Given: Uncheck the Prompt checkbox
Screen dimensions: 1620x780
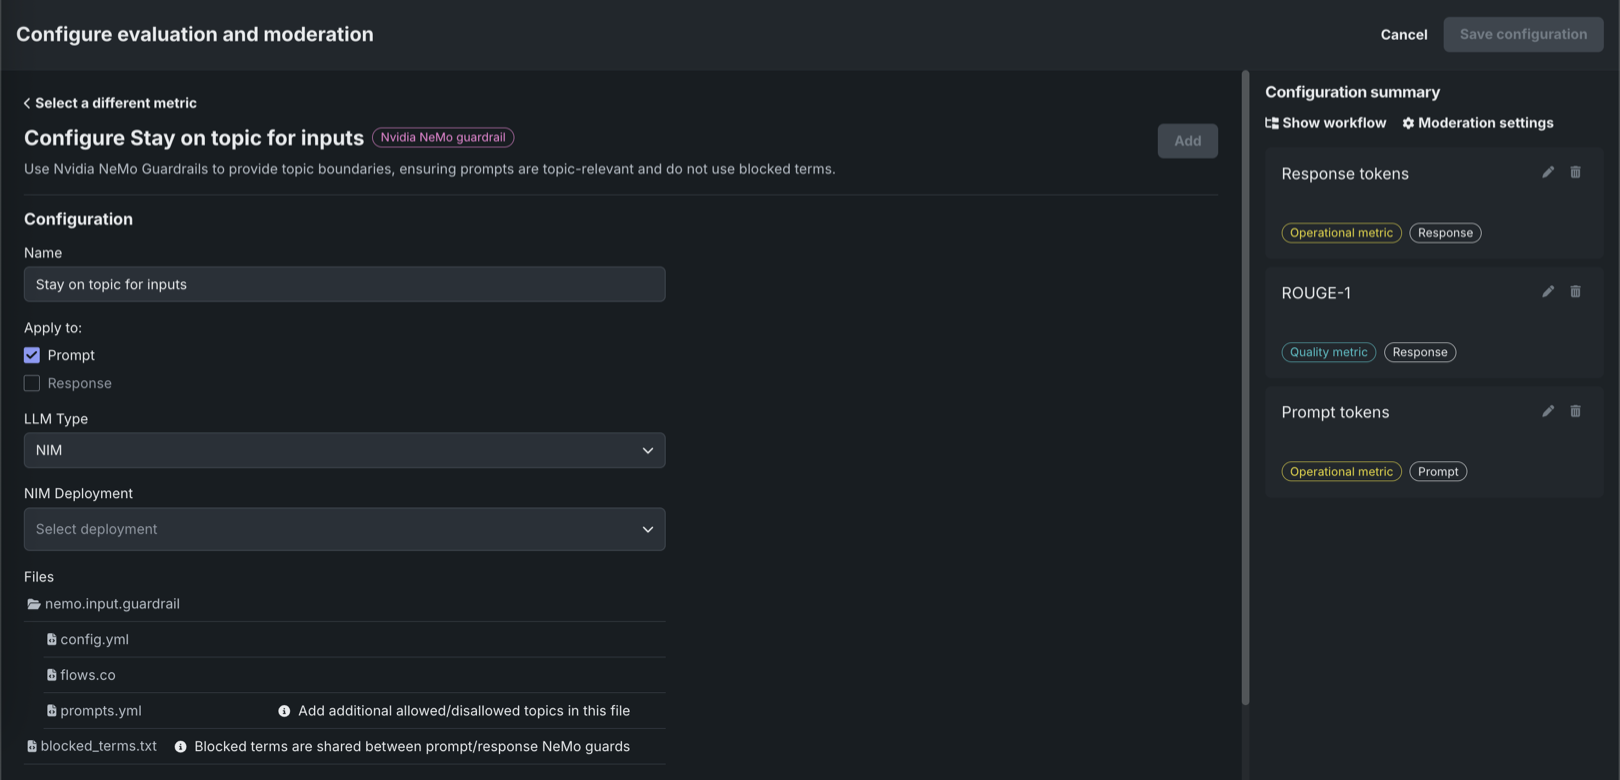Looking at the screenshot, I should point(32,355).
